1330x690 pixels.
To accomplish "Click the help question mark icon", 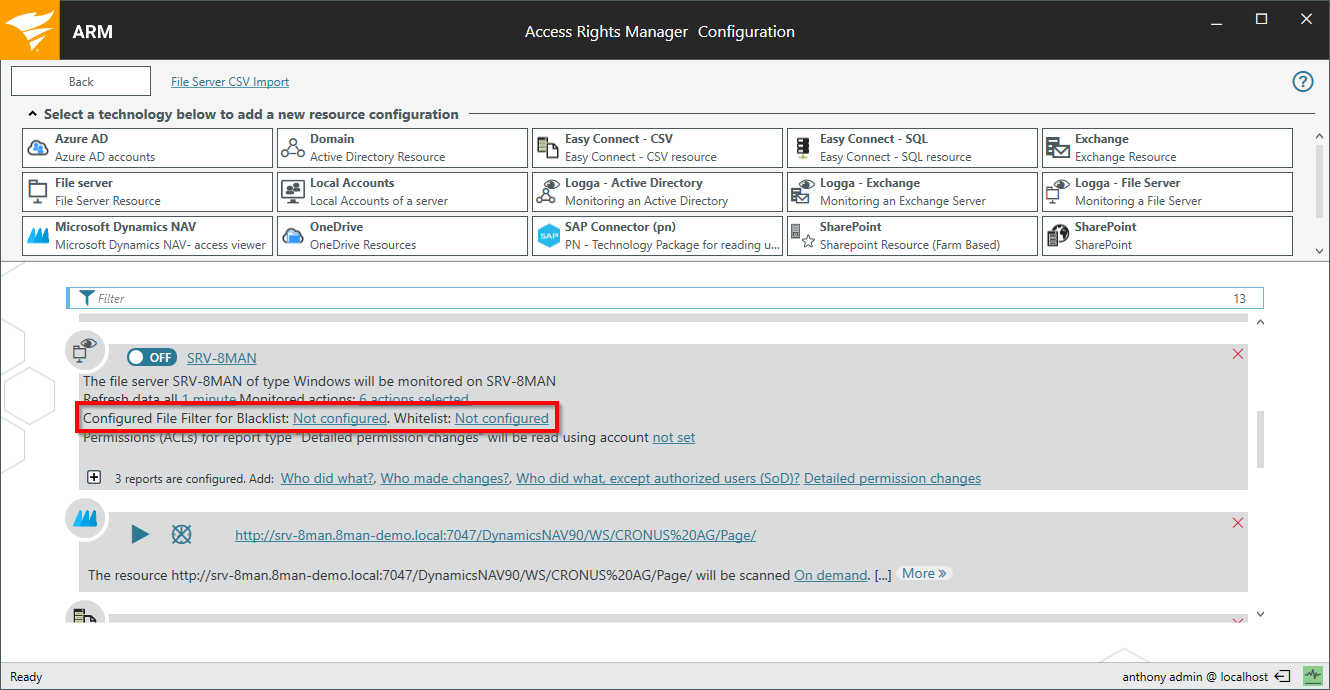I will [x=1303, y=82].
